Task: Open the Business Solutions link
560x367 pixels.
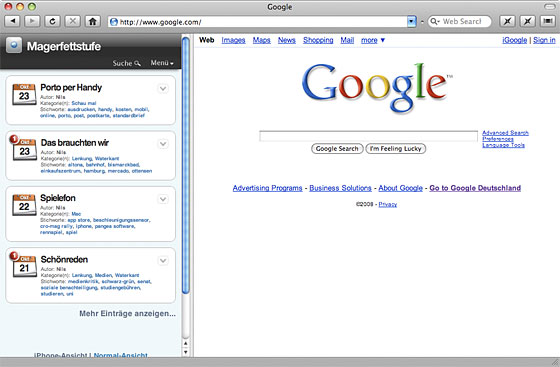Action: pos(340,188)
